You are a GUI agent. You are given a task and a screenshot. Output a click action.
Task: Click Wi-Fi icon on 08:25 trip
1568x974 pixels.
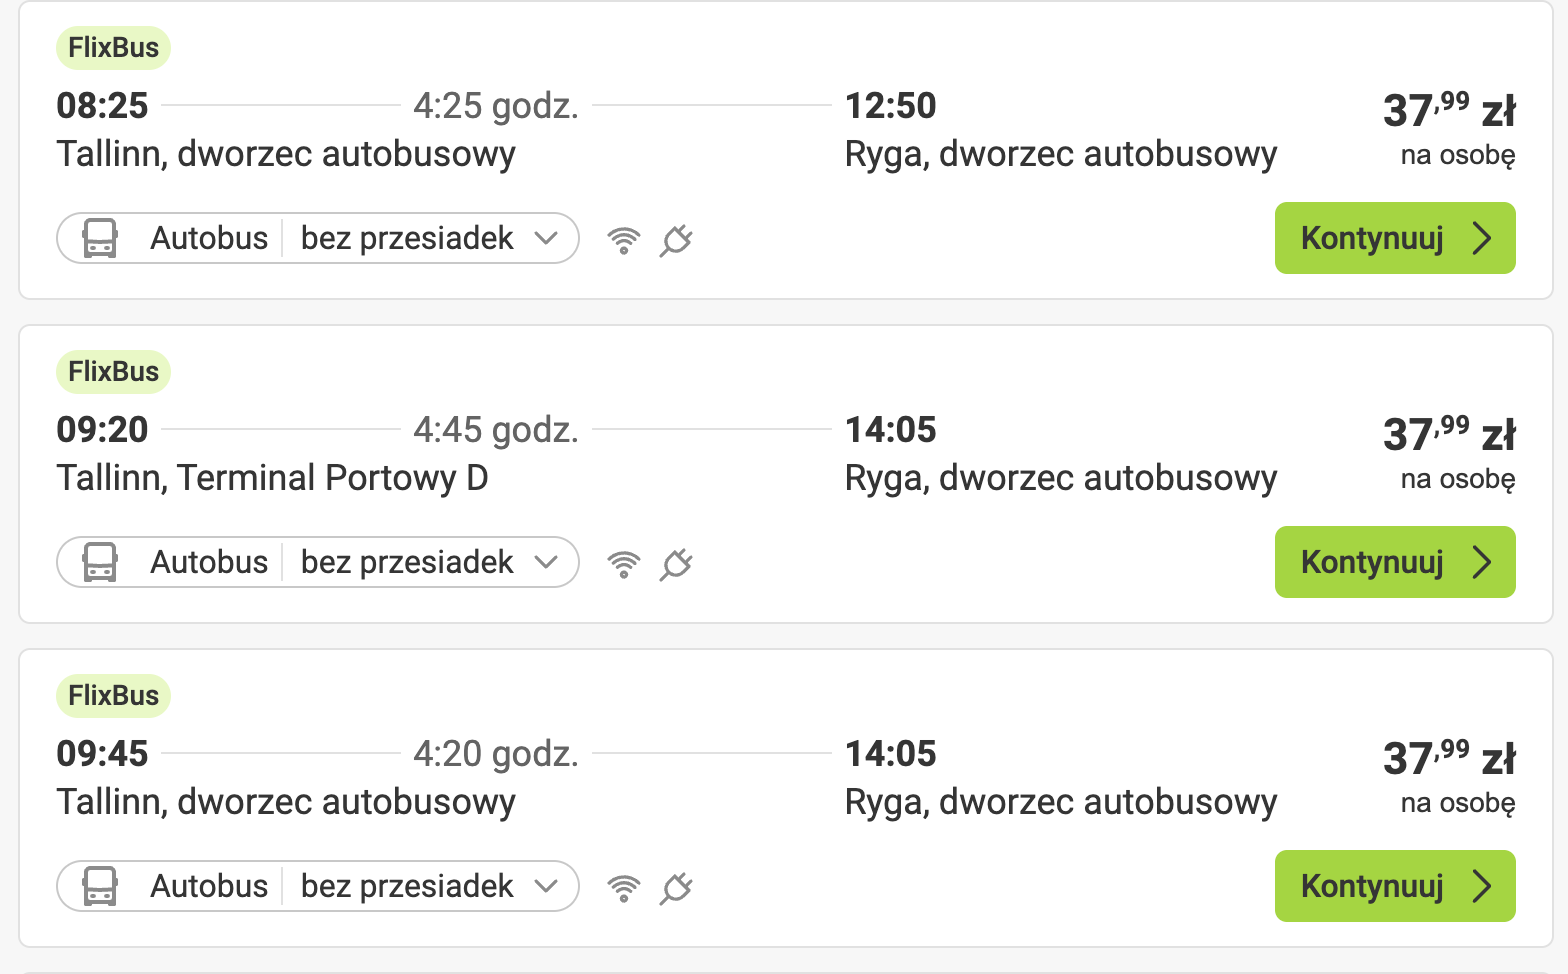coord(624,240)
